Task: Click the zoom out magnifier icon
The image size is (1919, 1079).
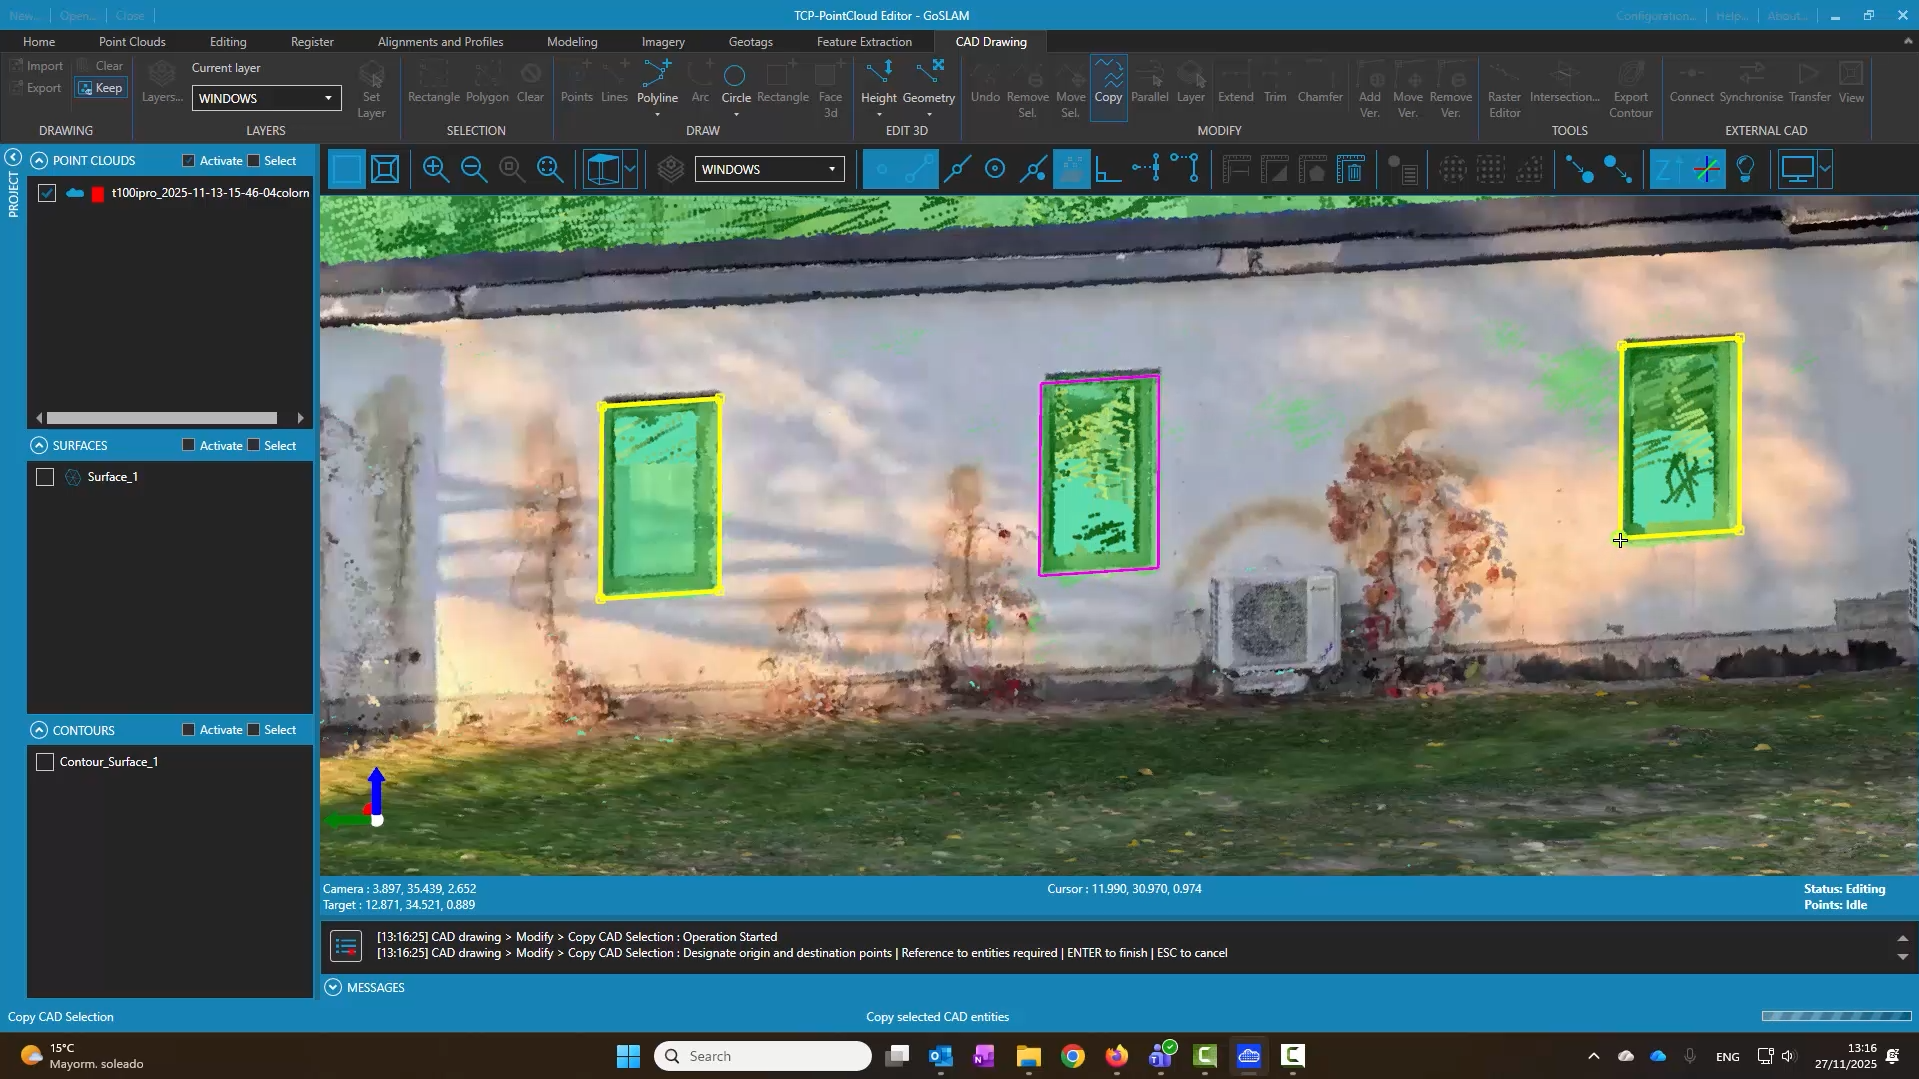Action: 474,170
